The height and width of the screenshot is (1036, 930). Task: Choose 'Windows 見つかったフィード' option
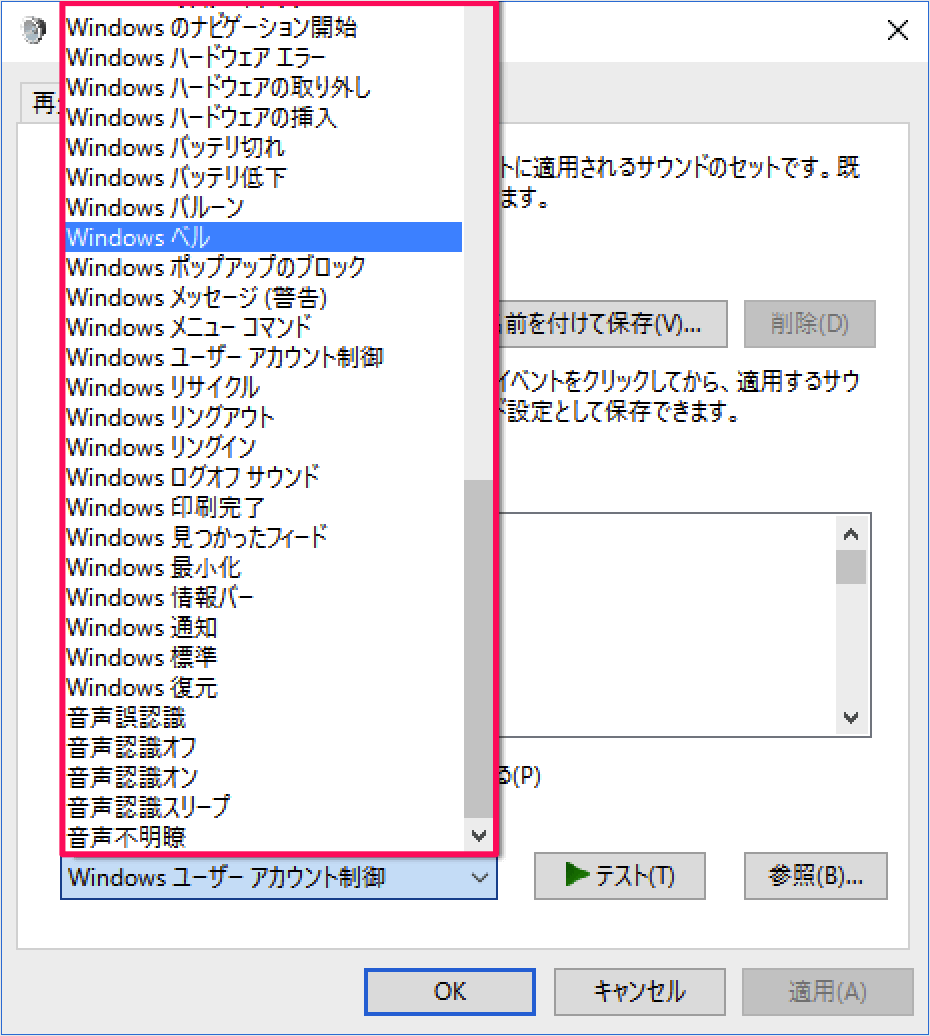(x=264, y=537)
